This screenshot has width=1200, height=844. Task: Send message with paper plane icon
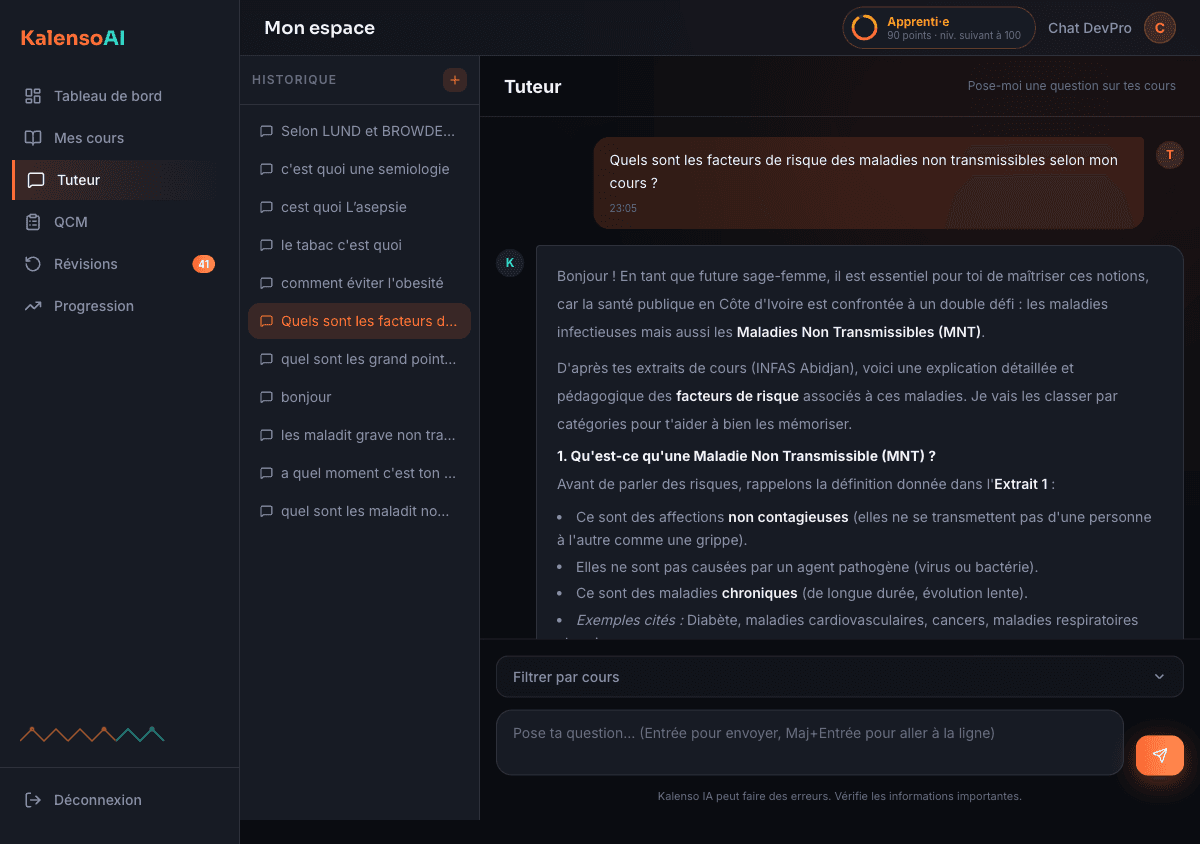(x=1160, y=756)
